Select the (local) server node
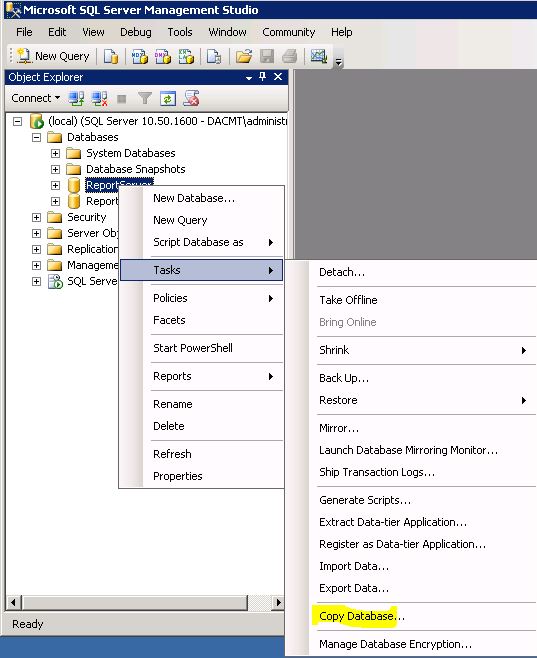The width and height of the screenshot is (537, 658). (168, 121)
